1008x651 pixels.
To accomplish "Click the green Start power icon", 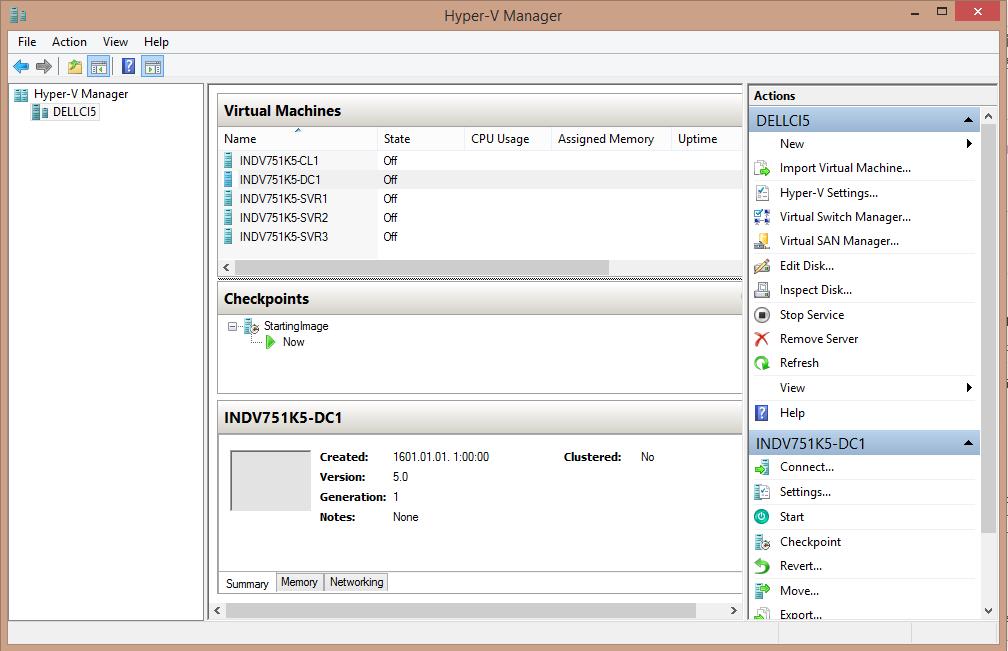I will [762, 517].
